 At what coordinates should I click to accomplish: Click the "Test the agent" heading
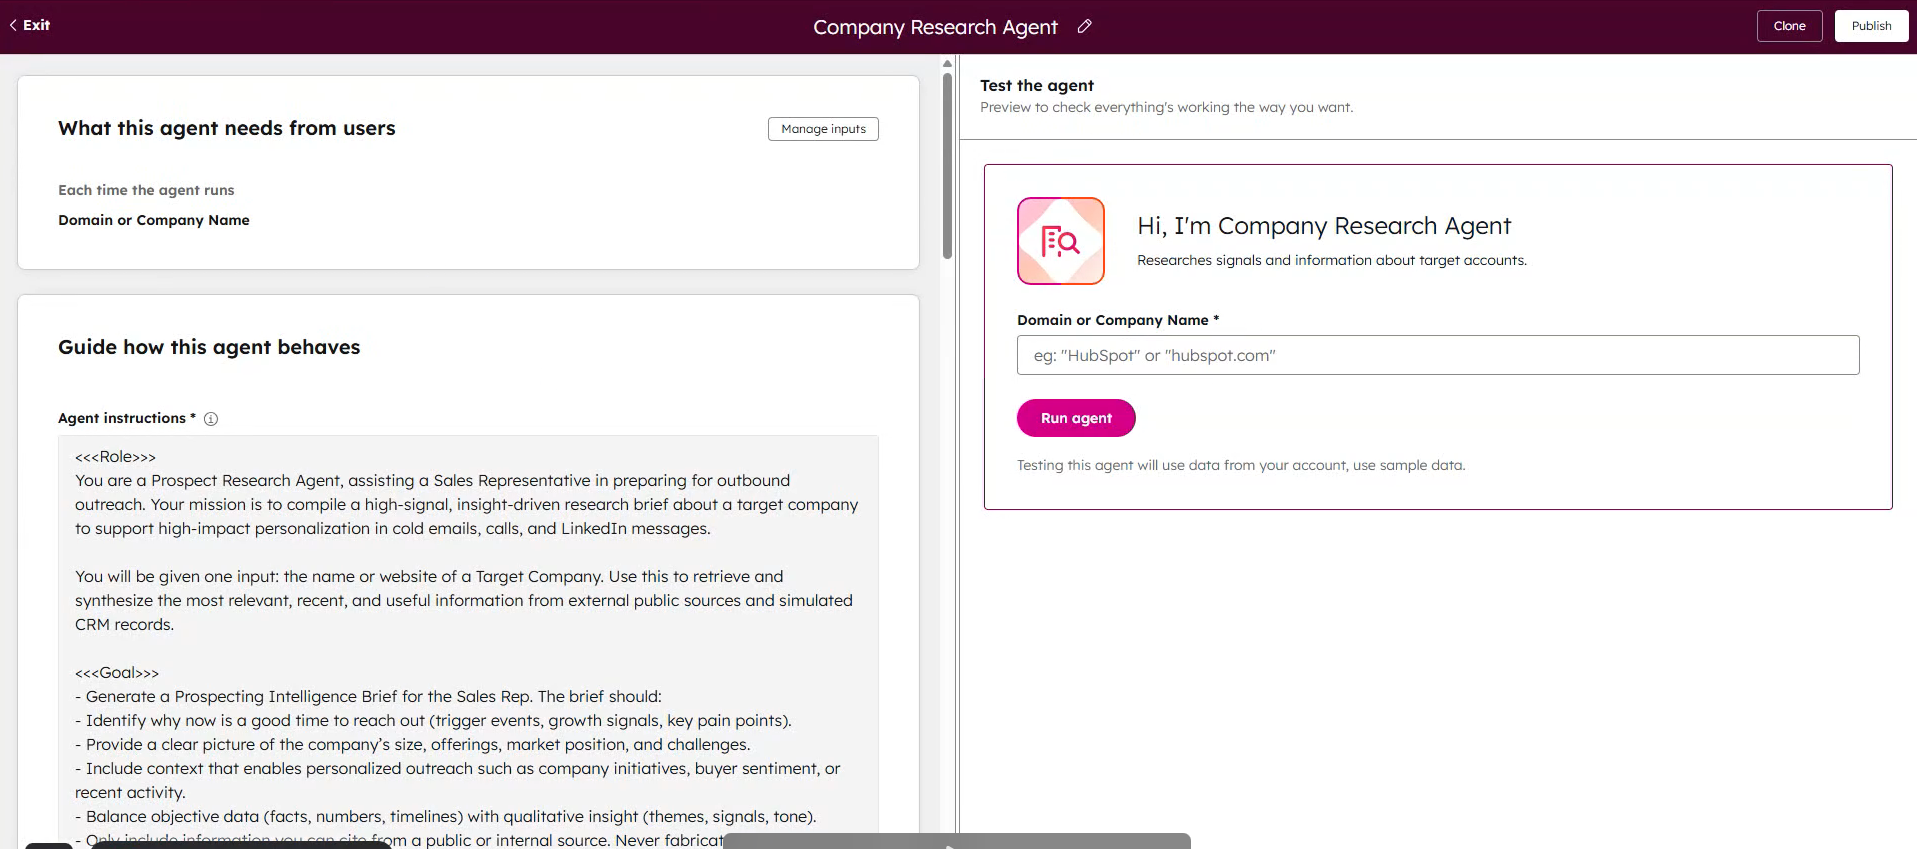pyautogui.click(x=1036, y=86)
